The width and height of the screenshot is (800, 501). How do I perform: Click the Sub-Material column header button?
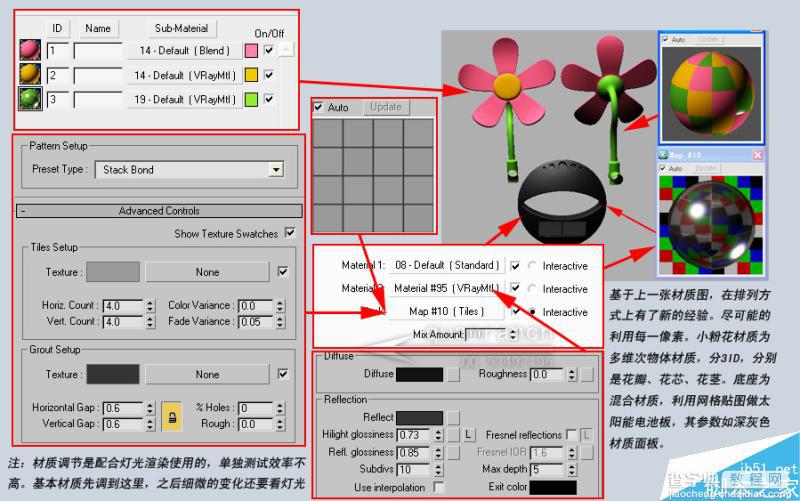click(181, 29)
